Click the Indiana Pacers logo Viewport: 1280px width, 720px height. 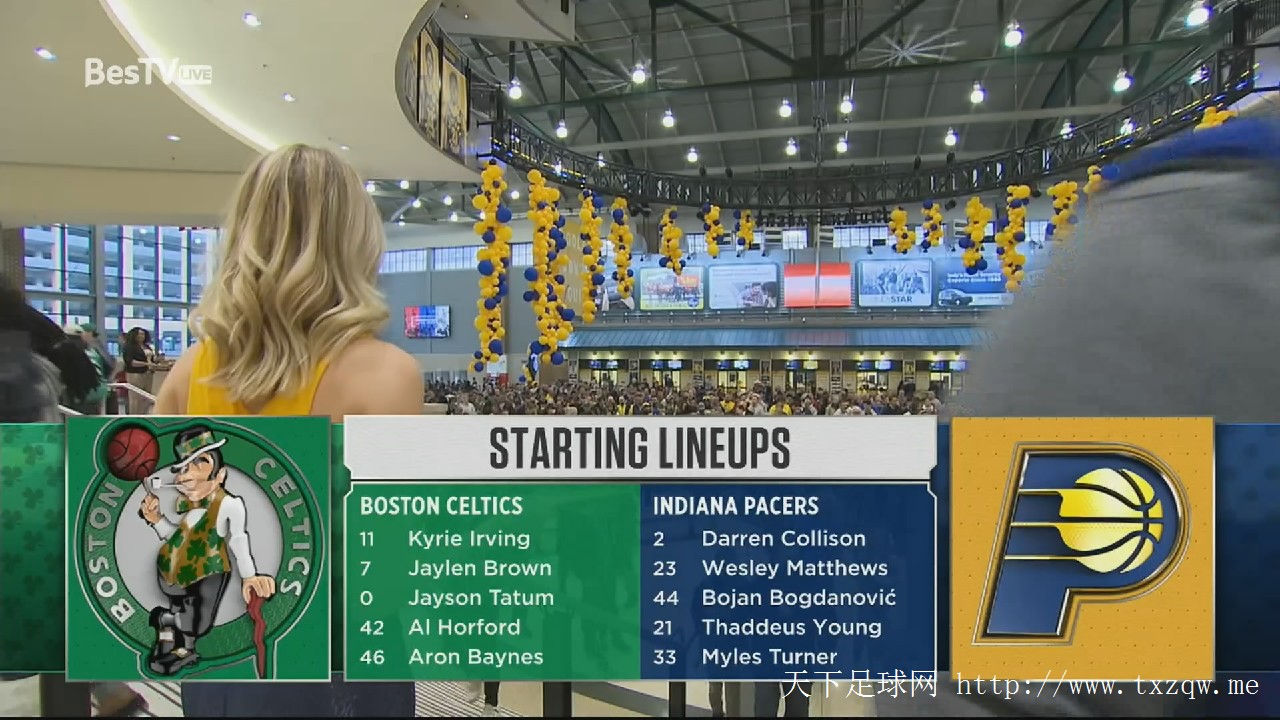(x=1082, y=549)
